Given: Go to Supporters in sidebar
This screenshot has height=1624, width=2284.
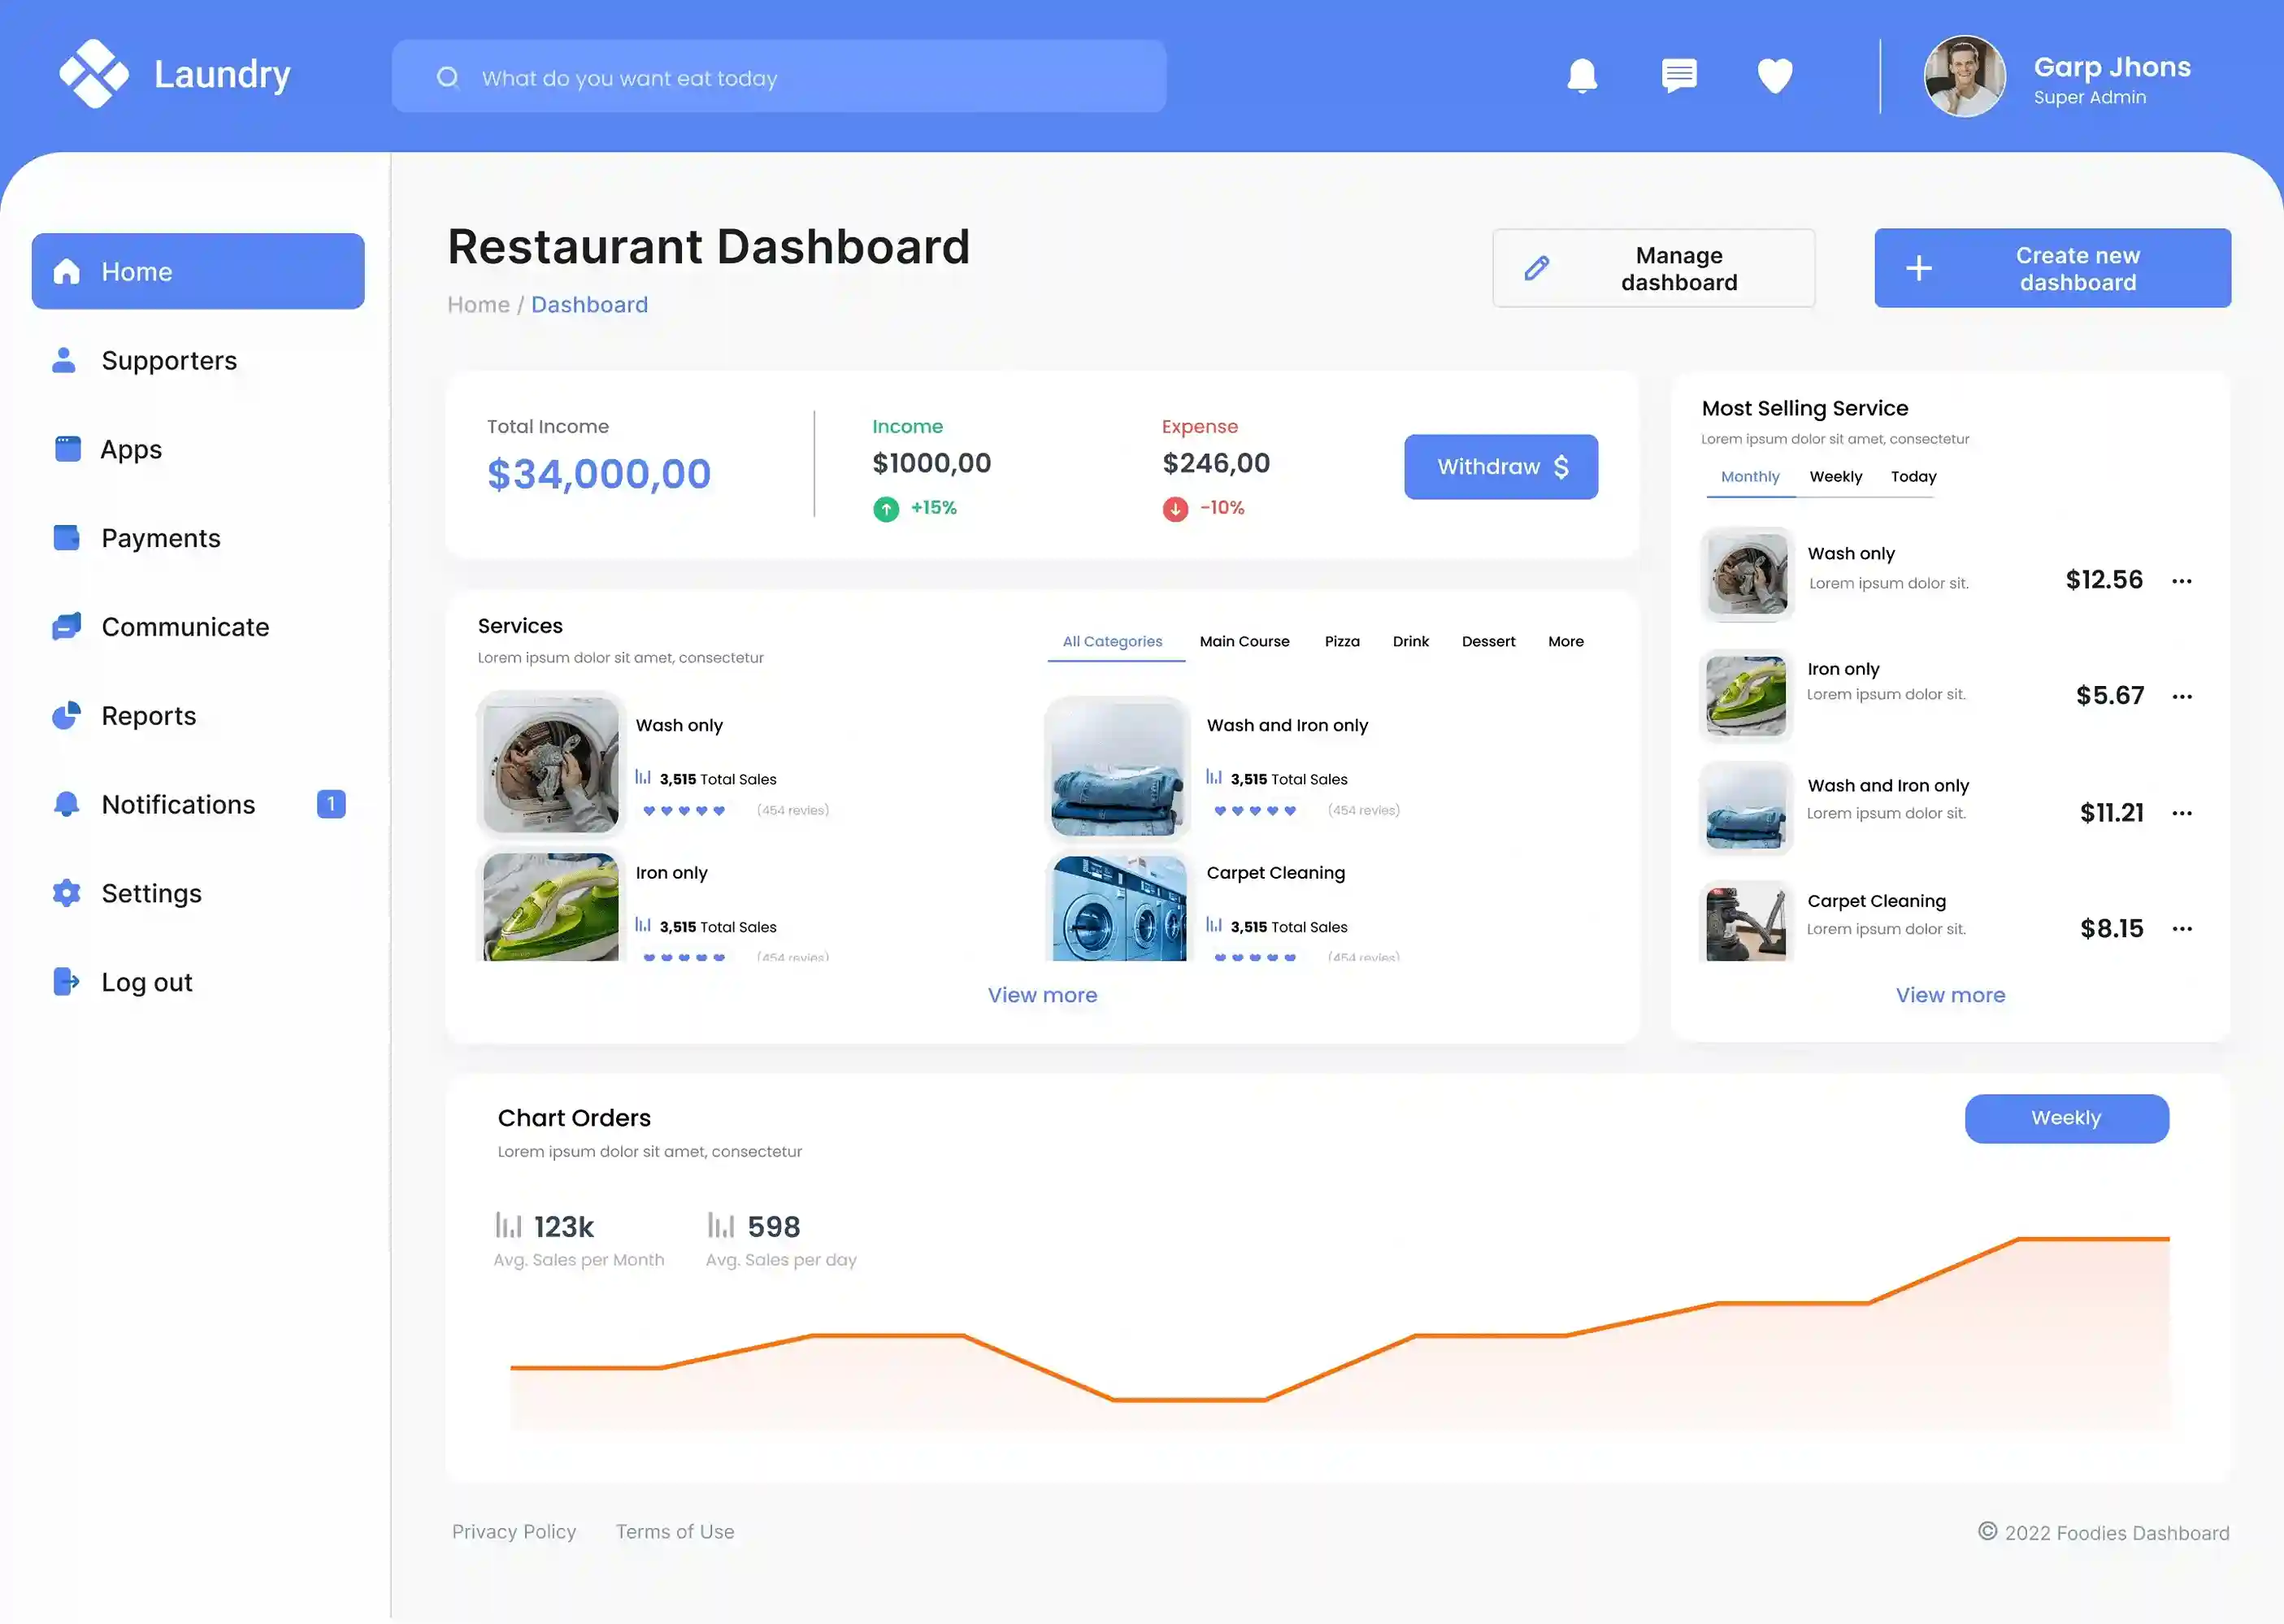Looking at the screenshot, I should pos(198,360).
